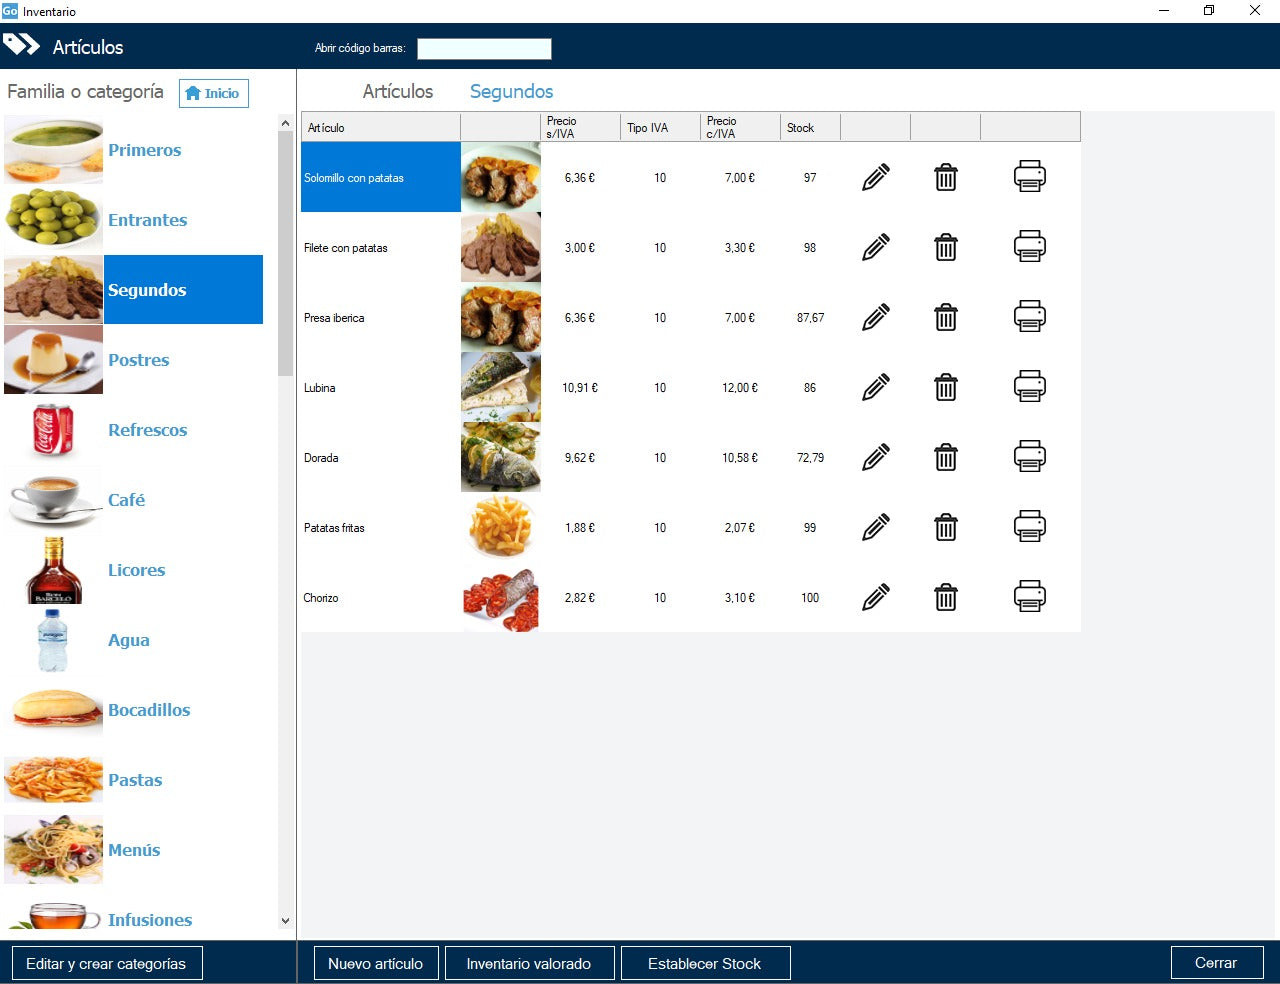
Task: Focus the barcode input field
Action: coord(484,48)
